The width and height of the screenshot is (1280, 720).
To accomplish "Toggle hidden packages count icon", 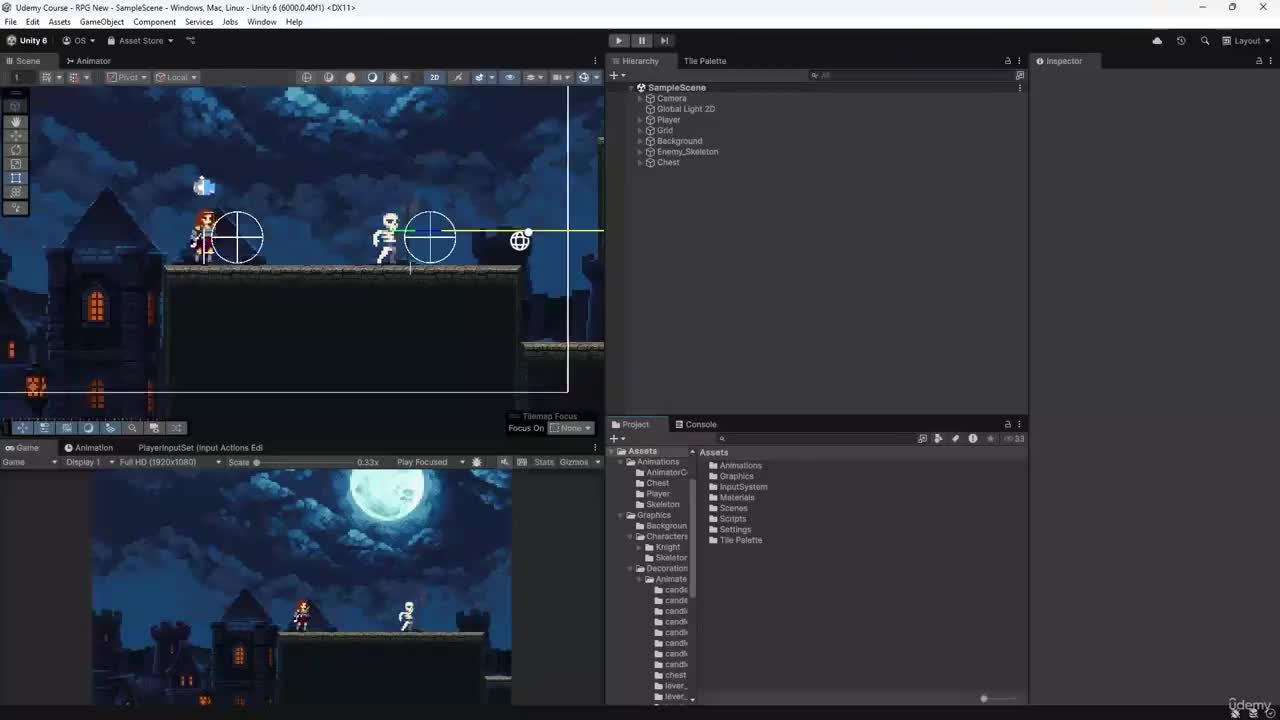I will pos(1015,438).
